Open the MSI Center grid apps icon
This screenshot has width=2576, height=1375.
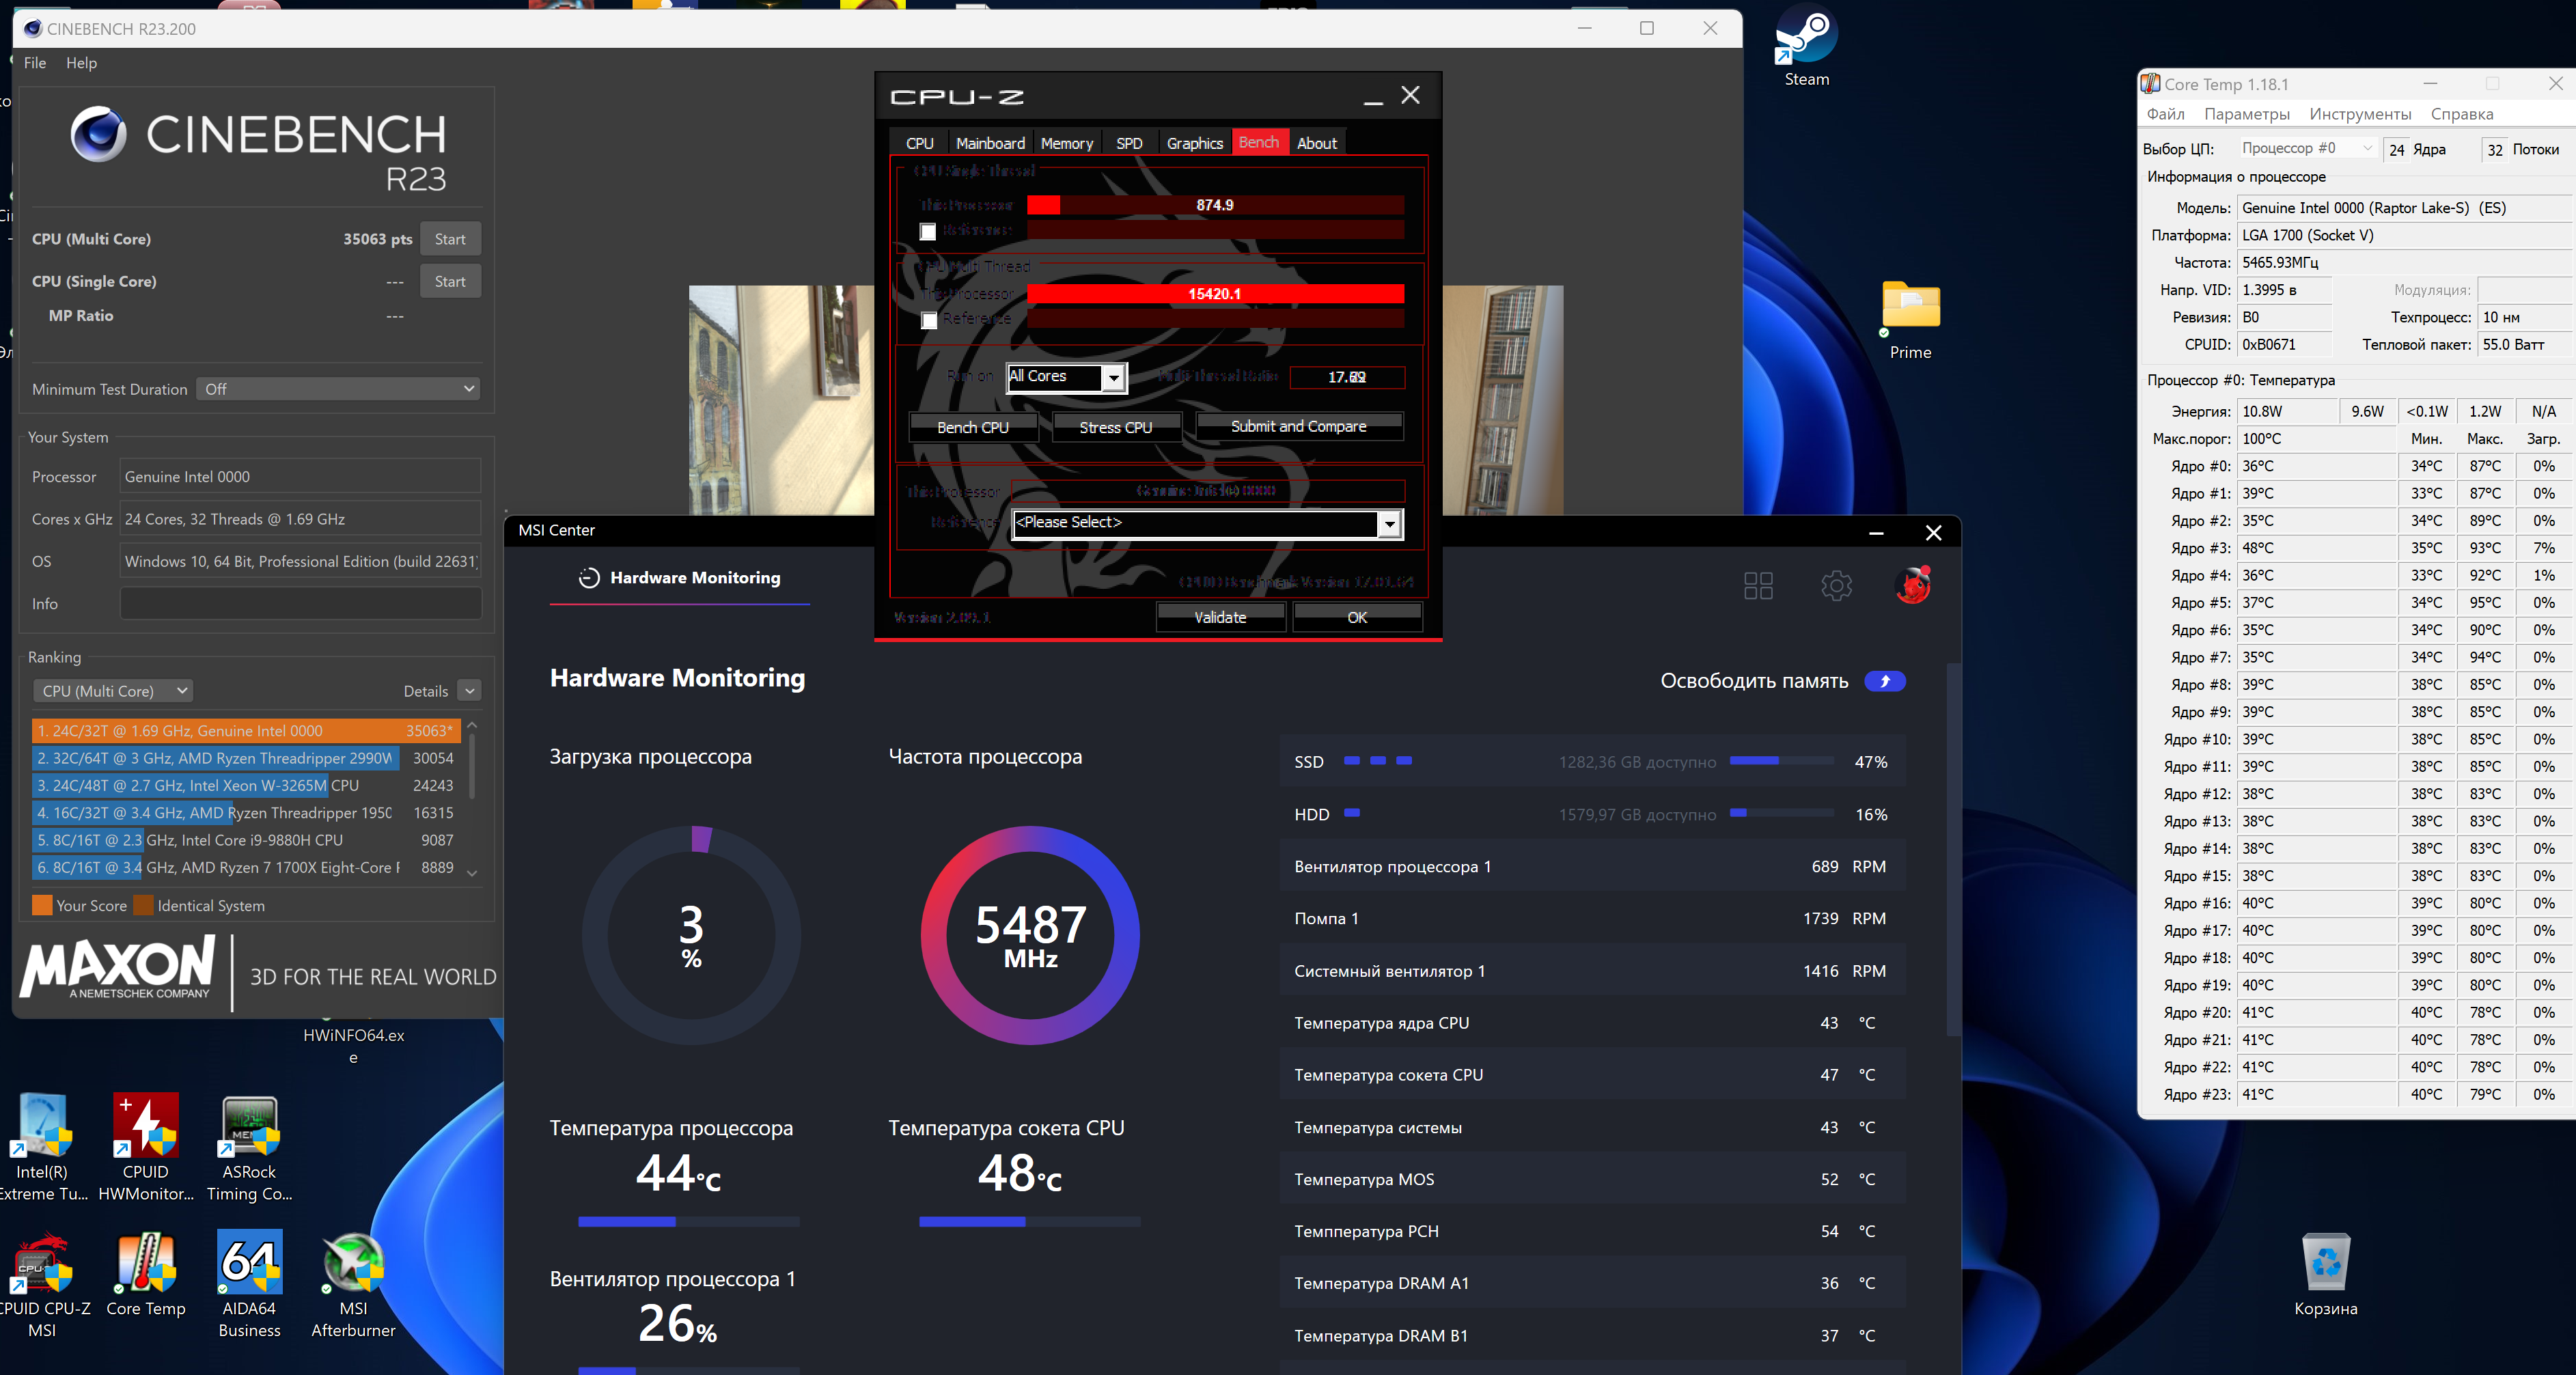(x=1758, y=585)
